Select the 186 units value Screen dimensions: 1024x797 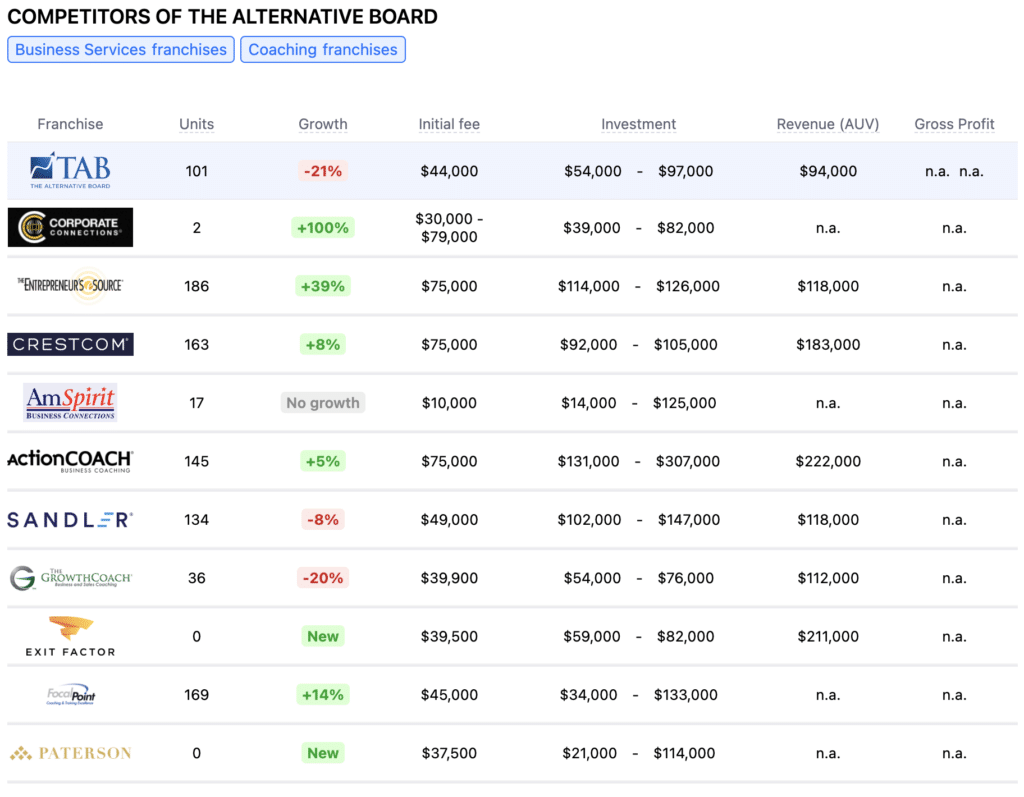[x=197, y=286]
